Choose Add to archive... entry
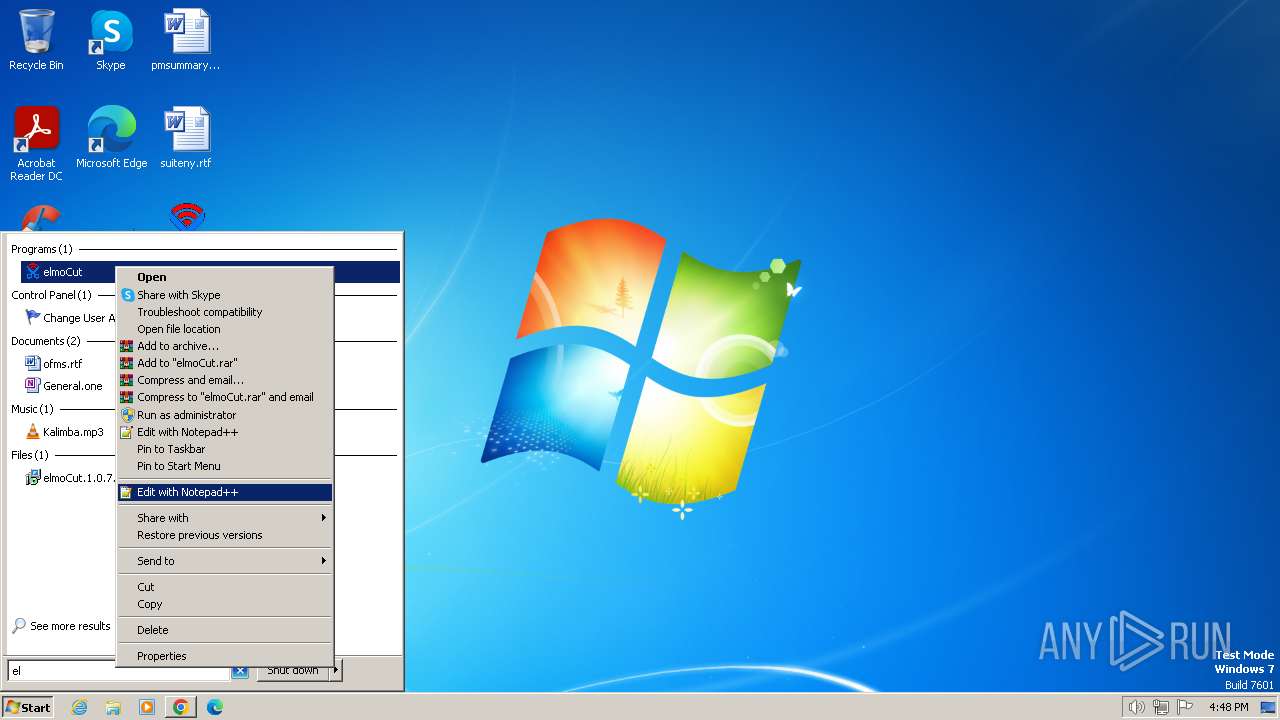The height and width of the screenshot is (720, 1280). 224,346
